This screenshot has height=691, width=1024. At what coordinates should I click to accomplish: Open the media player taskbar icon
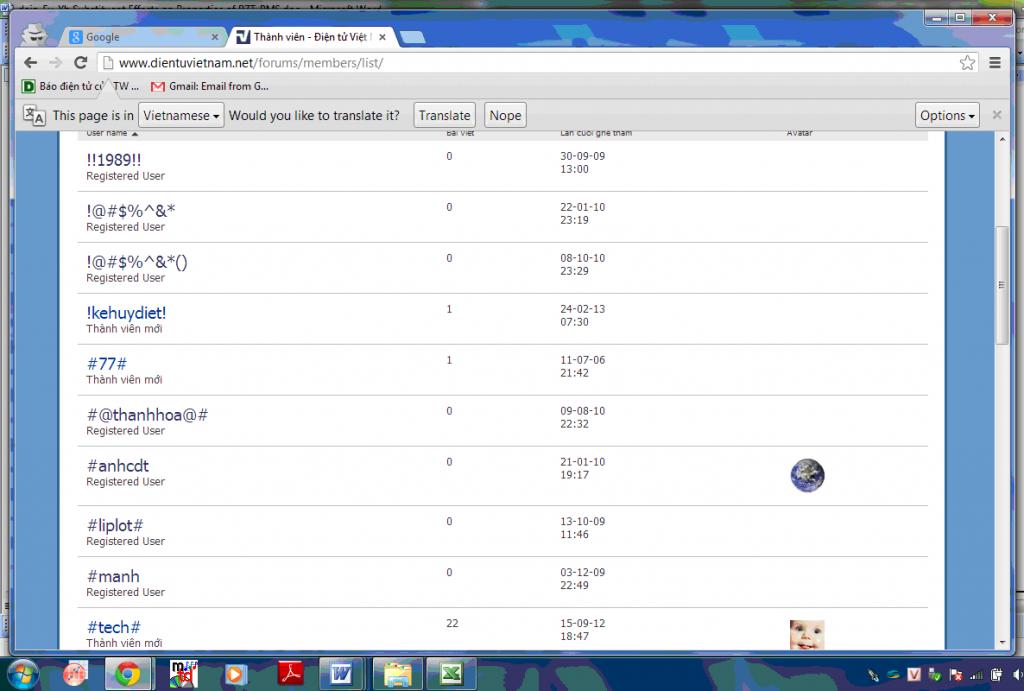tap(235, 674)
